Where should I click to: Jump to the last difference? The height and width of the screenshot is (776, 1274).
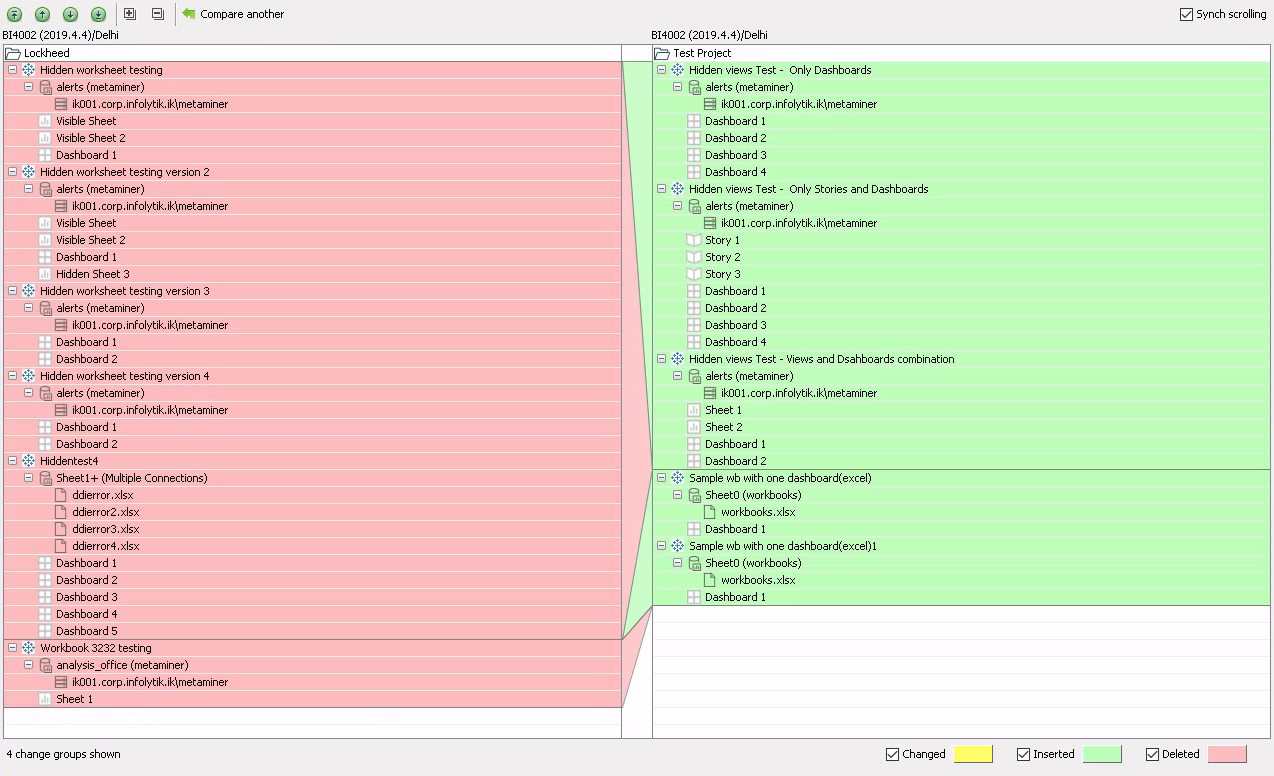coord(98,14)
